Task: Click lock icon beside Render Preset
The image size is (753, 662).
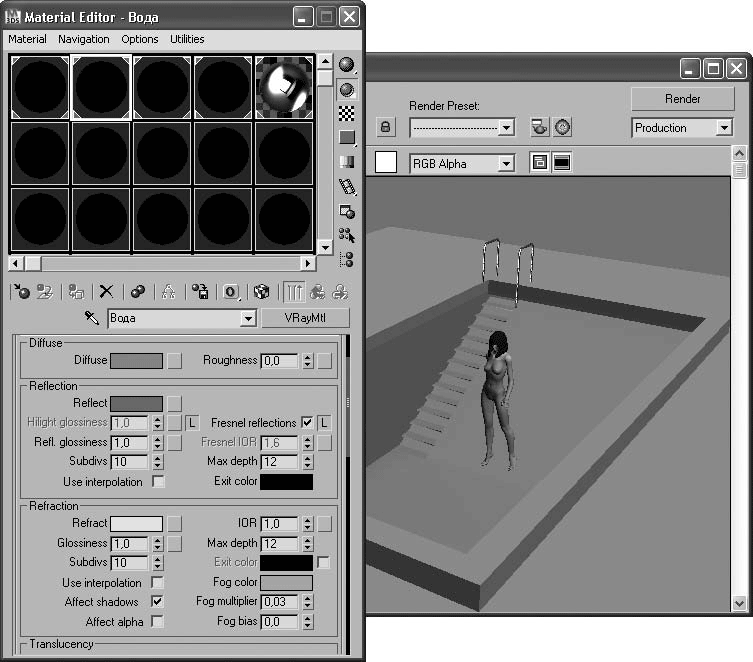Action: tap(386, 128)
